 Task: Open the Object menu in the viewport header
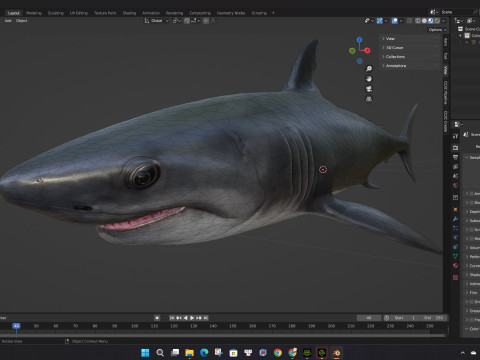[21, 21]
